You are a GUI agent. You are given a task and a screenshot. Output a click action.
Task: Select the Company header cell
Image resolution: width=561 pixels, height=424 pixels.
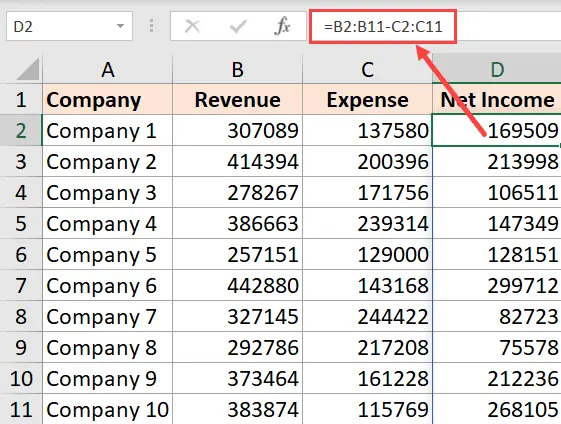pyautogui.click(x=107, y=99)
